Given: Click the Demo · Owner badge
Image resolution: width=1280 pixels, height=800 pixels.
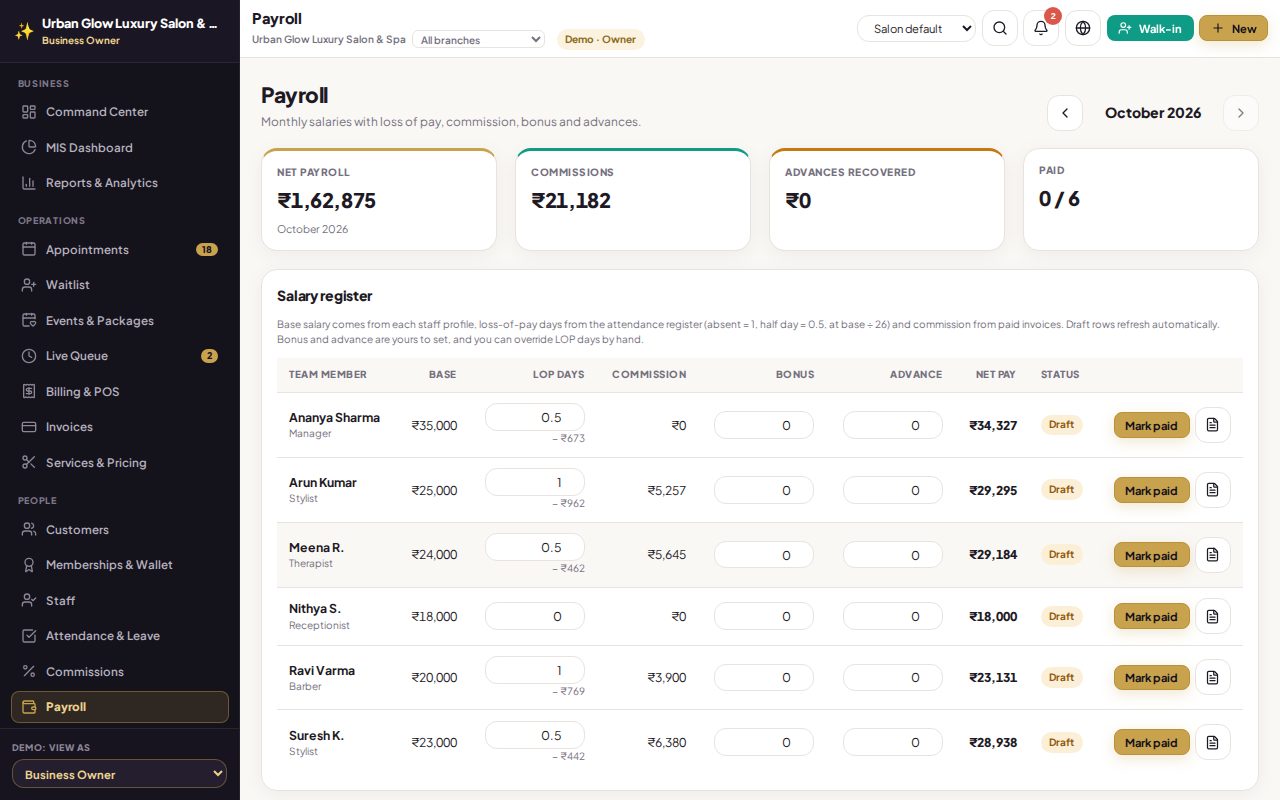Looking at the screenshot, I should click(600, 40).
